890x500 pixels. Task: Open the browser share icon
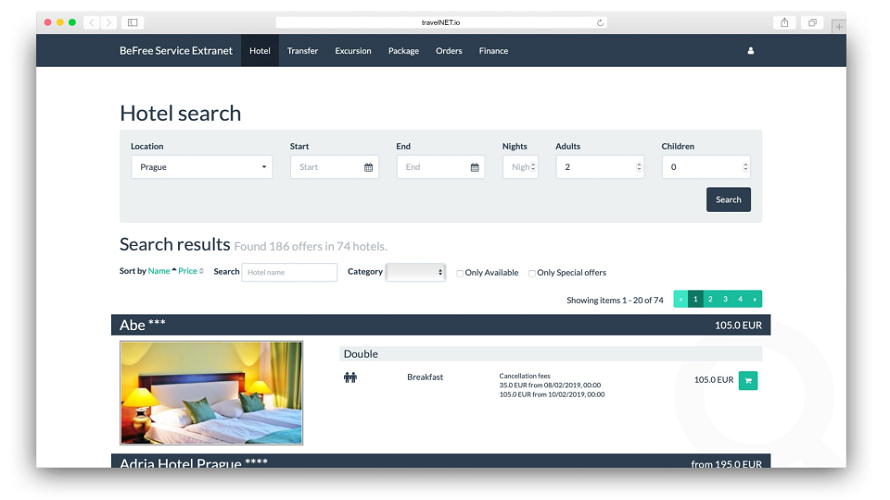tap(784, 23)
